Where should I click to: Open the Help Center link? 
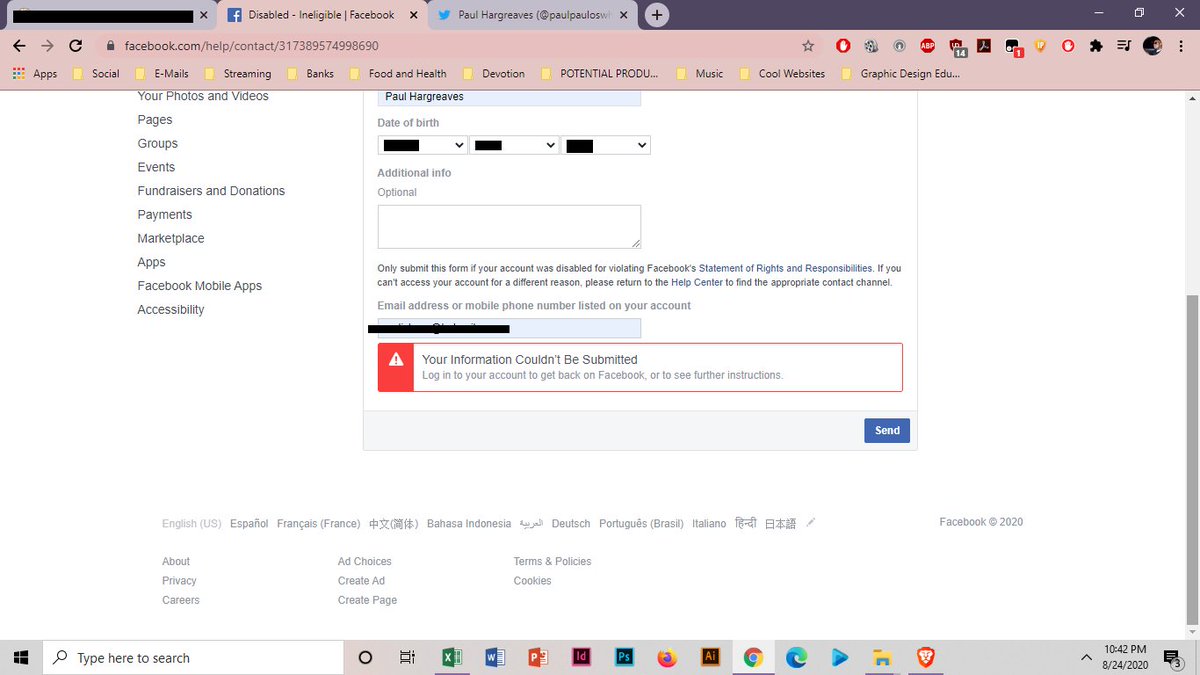(696, 283)
